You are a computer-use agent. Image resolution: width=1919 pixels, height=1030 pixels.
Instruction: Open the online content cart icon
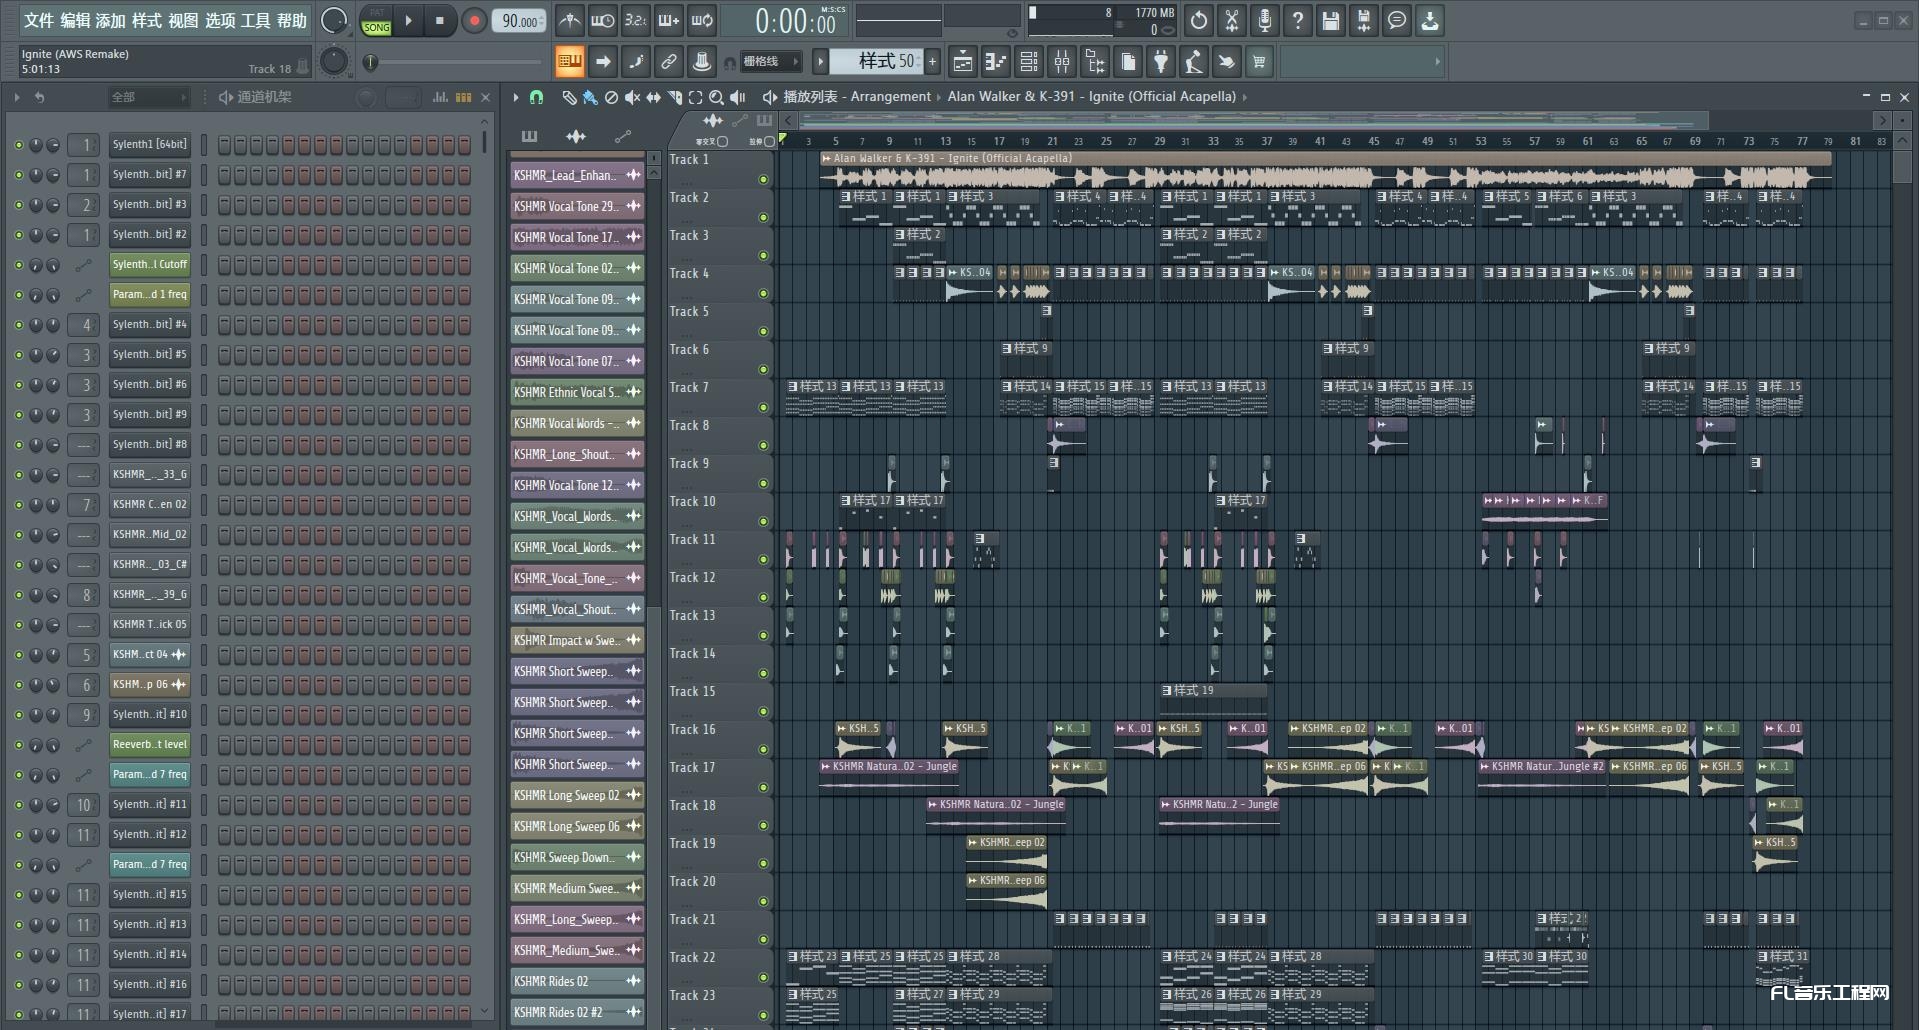(x=1259, y=62)
